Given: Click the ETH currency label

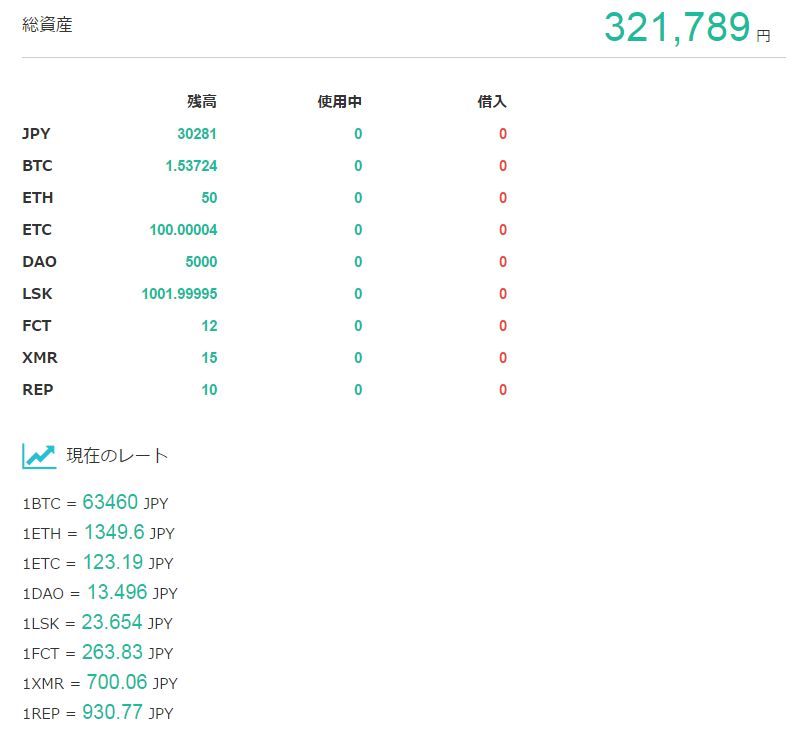Looking at the screenshot, I should click(37, 198).
